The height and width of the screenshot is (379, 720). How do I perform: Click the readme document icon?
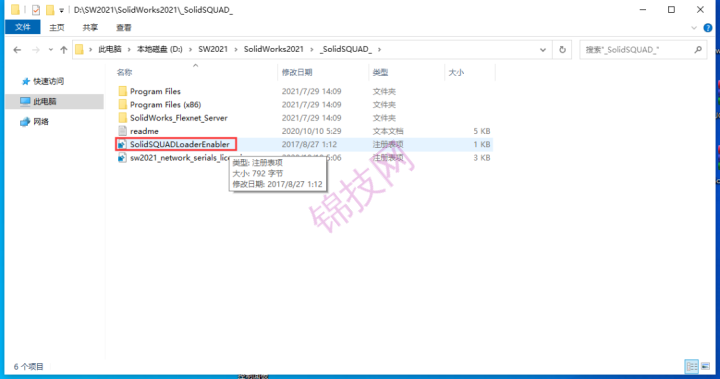click(122, 131)
